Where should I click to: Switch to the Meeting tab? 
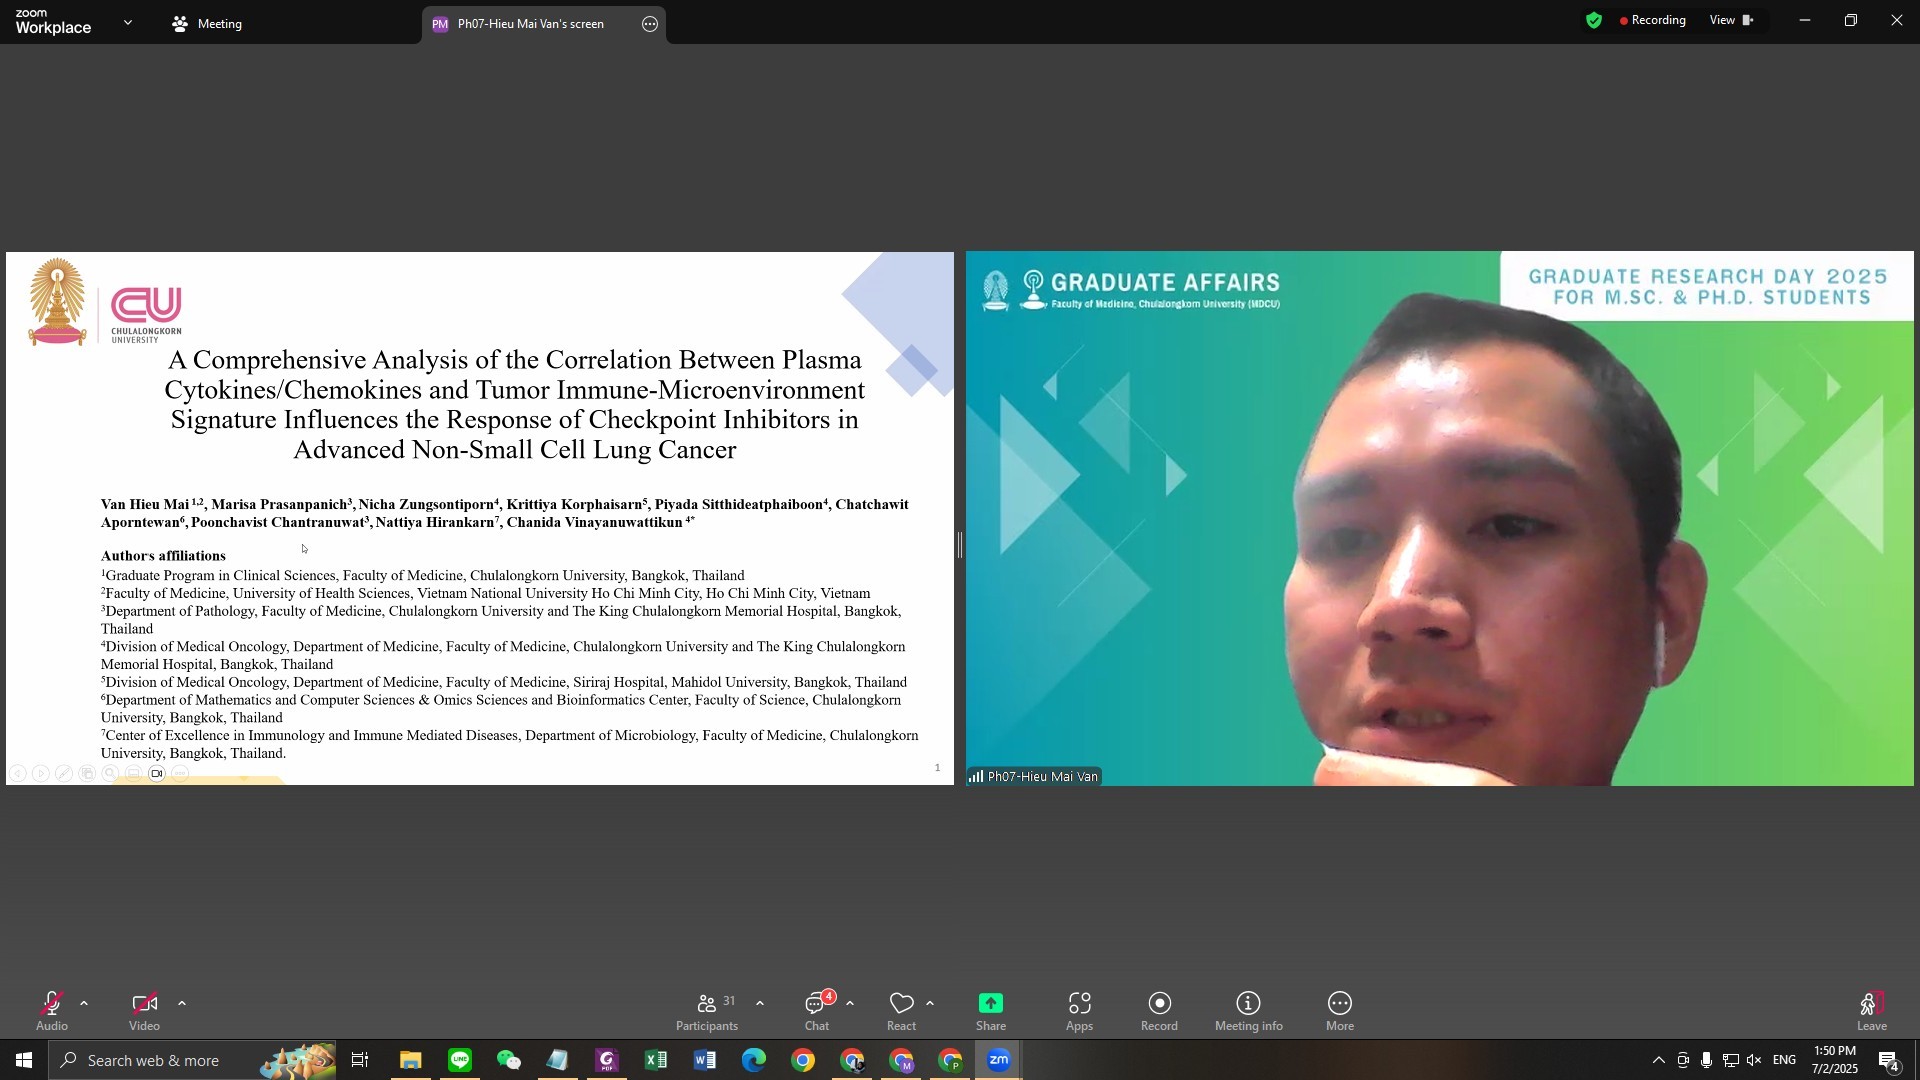(208, 24)
